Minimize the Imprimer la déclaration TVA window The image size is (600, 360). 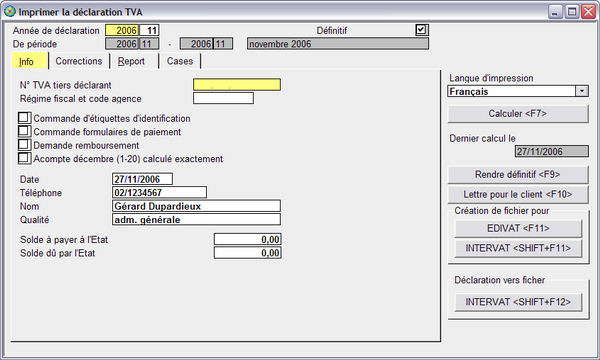pyautogui.click(x=555, y=11)
